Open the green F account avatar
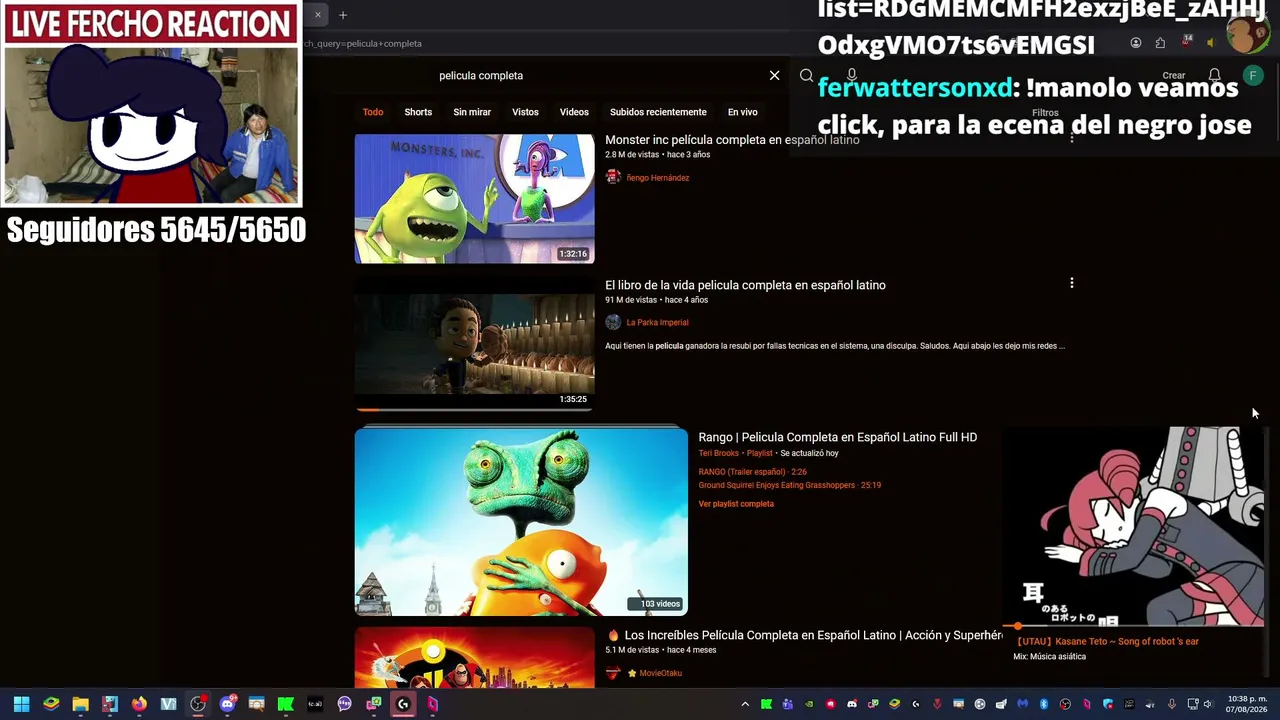This screenshot has height=720, width=1280. pos(1252,75)
